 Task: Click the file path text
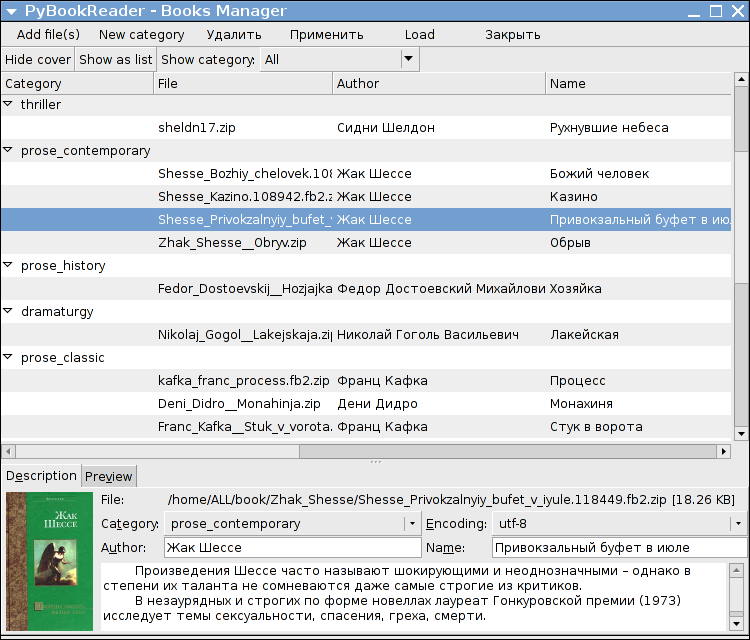pyautogui.click(x=451, y=500)
